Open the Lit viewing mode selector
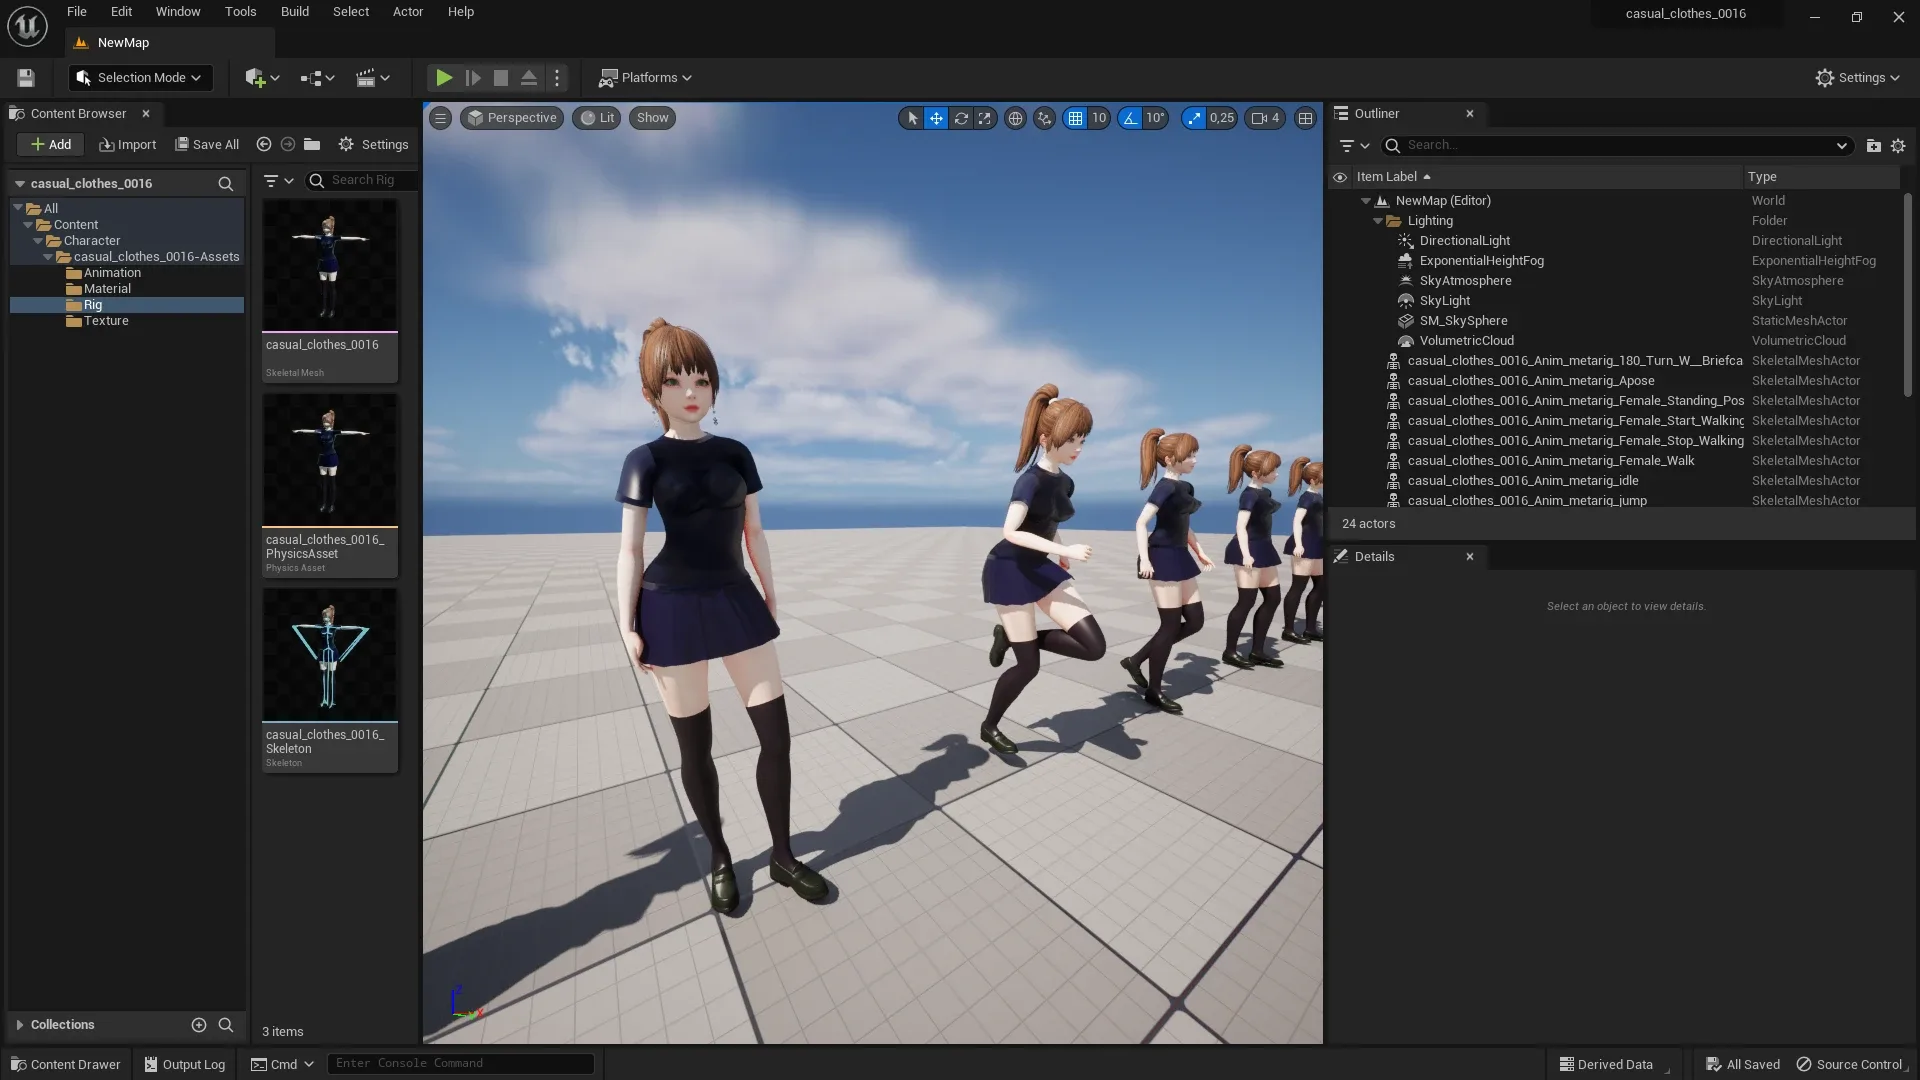The height and width of the screenshot is (1080, 1920). (x=597, y=118)
